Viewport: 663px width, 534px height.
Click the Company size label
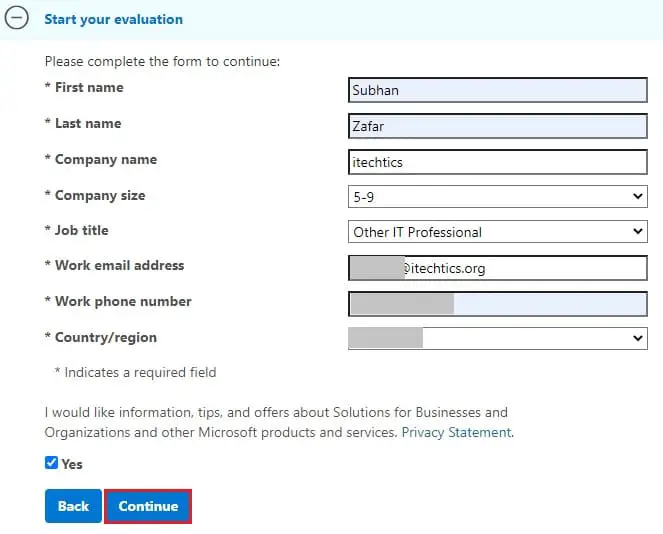[99, 195]
